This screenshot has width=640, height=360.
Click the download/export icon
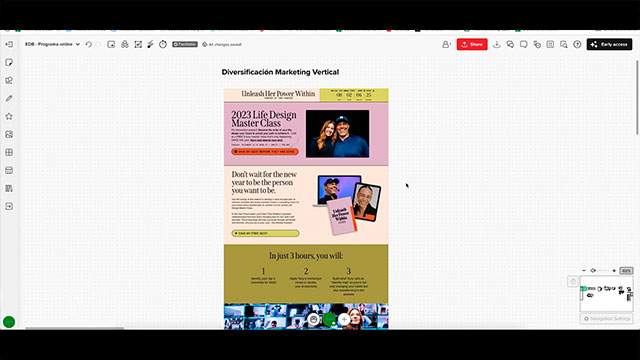(x=497, y=44)
